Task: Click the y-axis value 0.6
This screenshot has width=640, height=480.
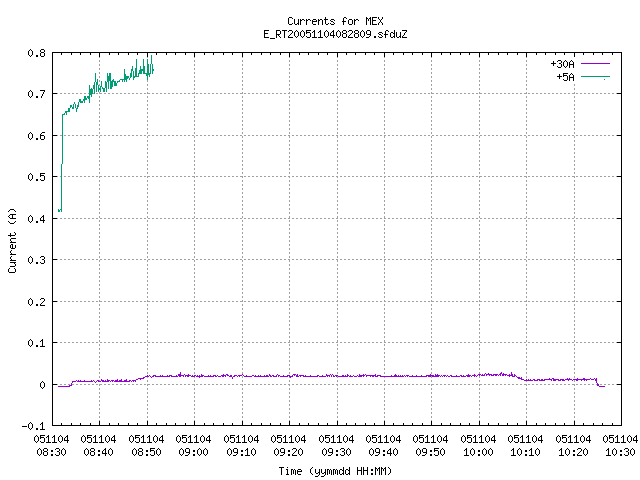Action: [x=37, y=136]
